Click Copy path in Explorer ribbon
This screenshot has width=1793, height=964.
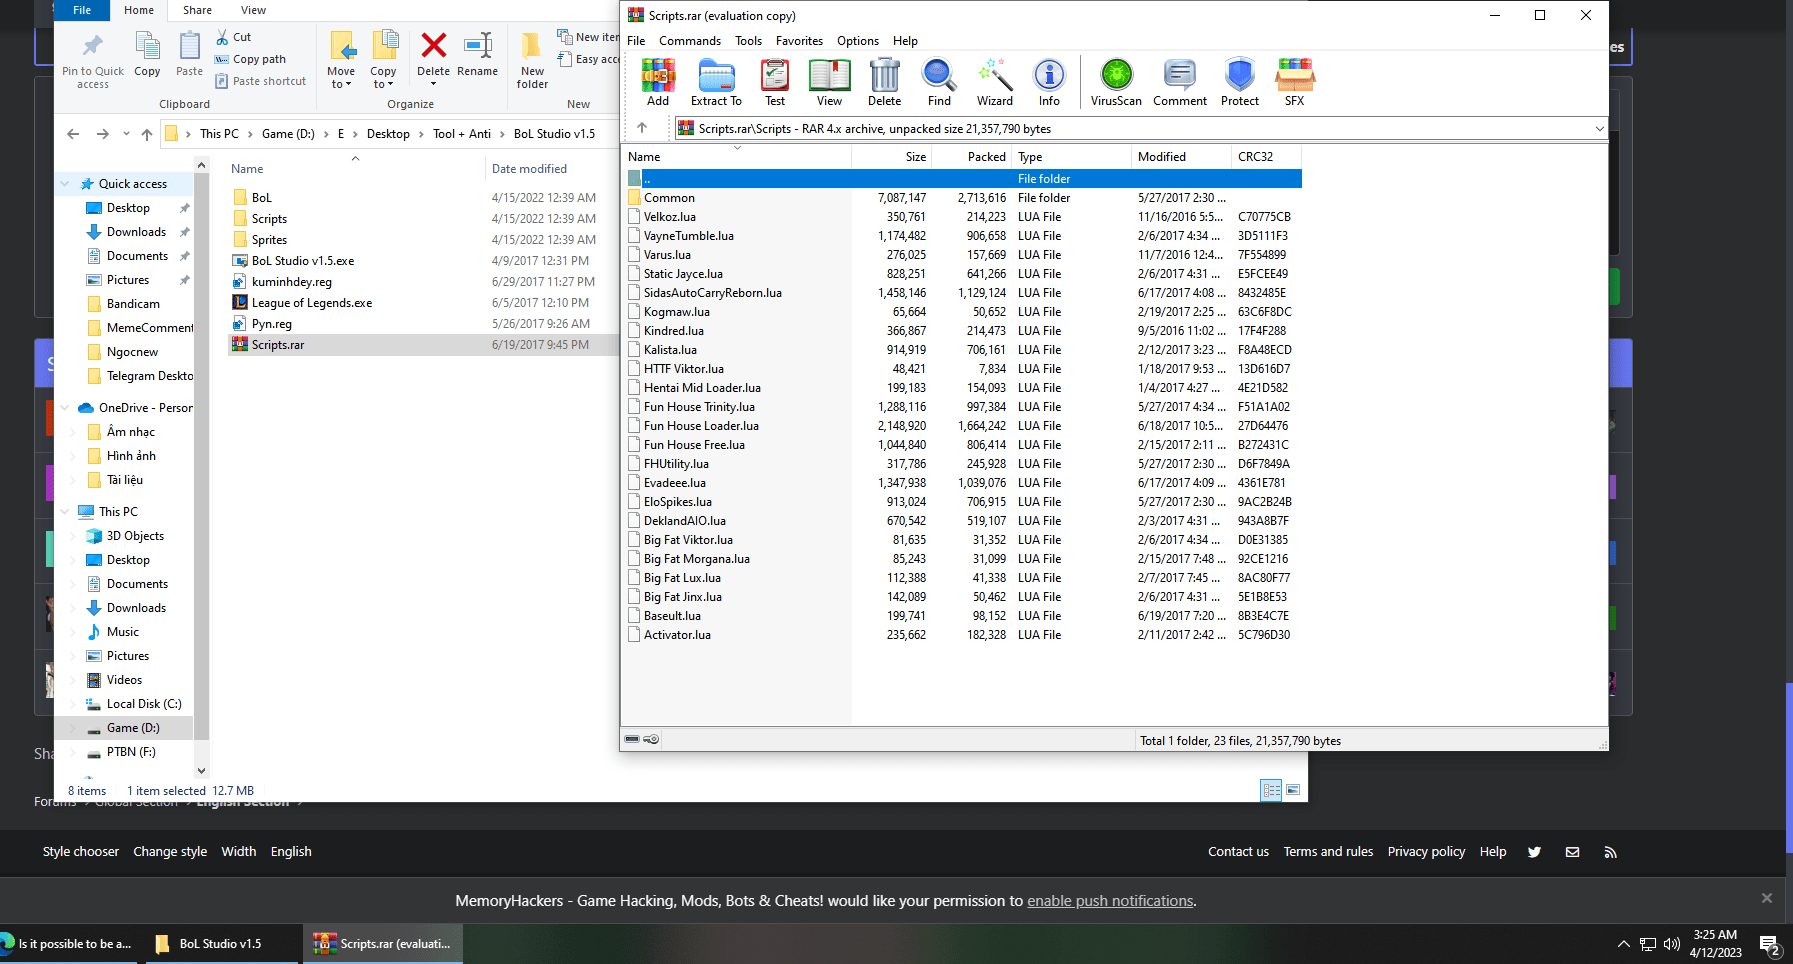tap(250, 59)
